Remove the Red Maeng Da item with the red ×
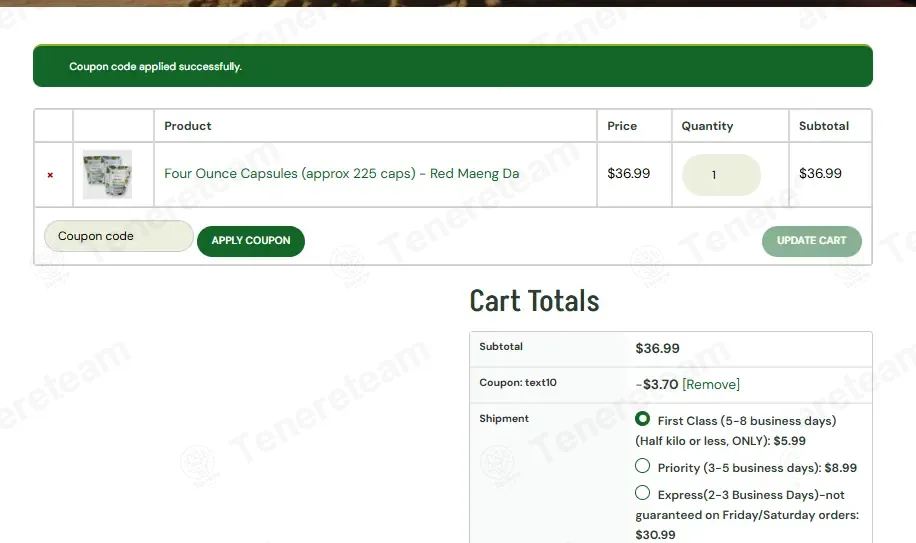 point(50,175)
